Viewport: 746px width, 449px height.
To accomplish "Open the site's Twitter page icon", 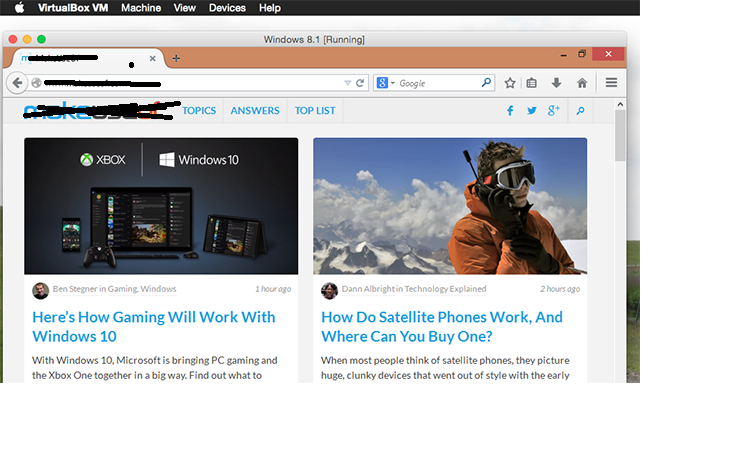I will (x=532, y=111).
